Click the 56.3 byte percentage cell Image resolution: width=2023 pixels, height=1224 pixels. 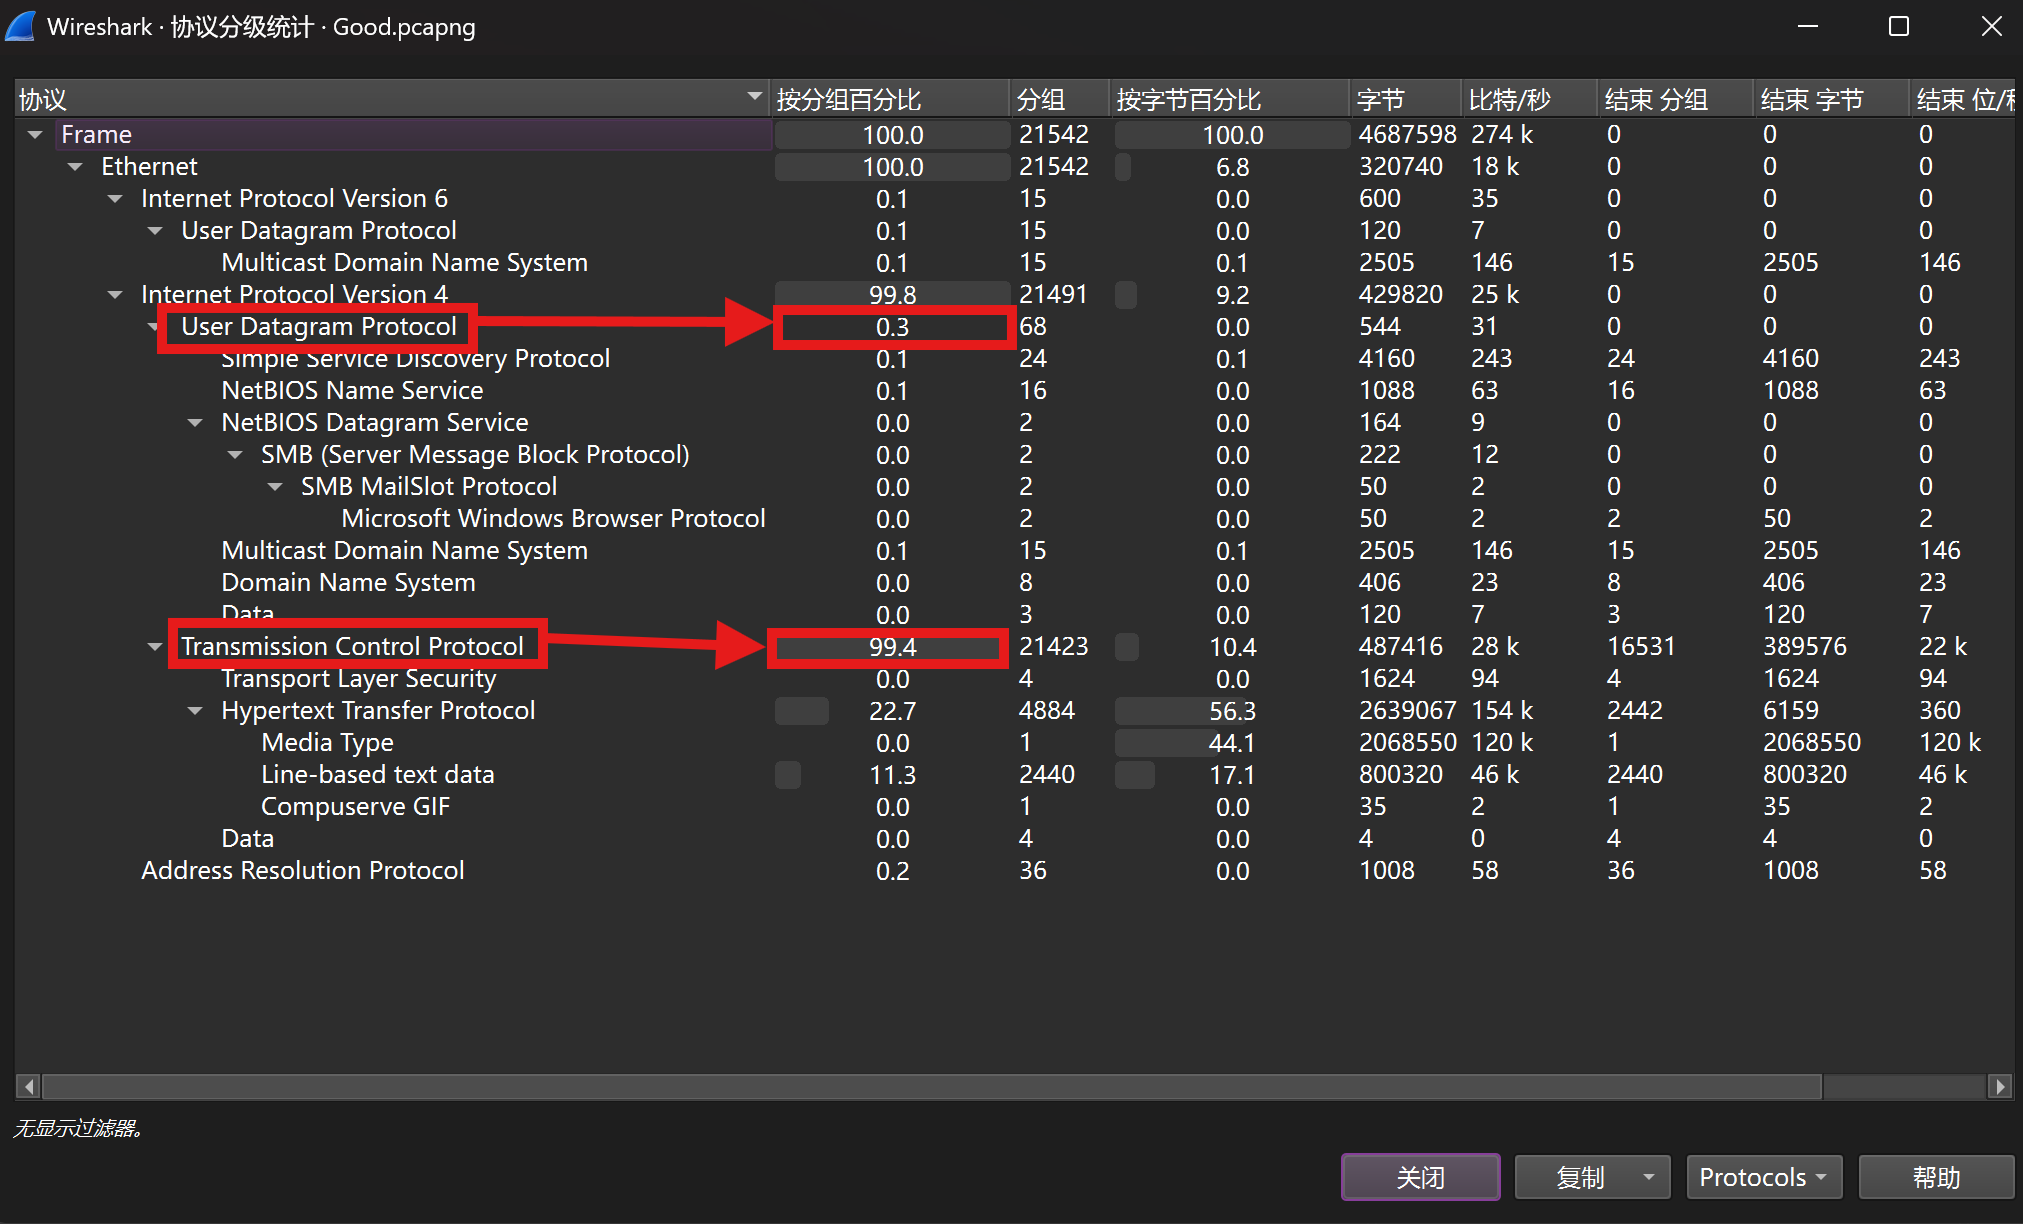[1232, 711]
